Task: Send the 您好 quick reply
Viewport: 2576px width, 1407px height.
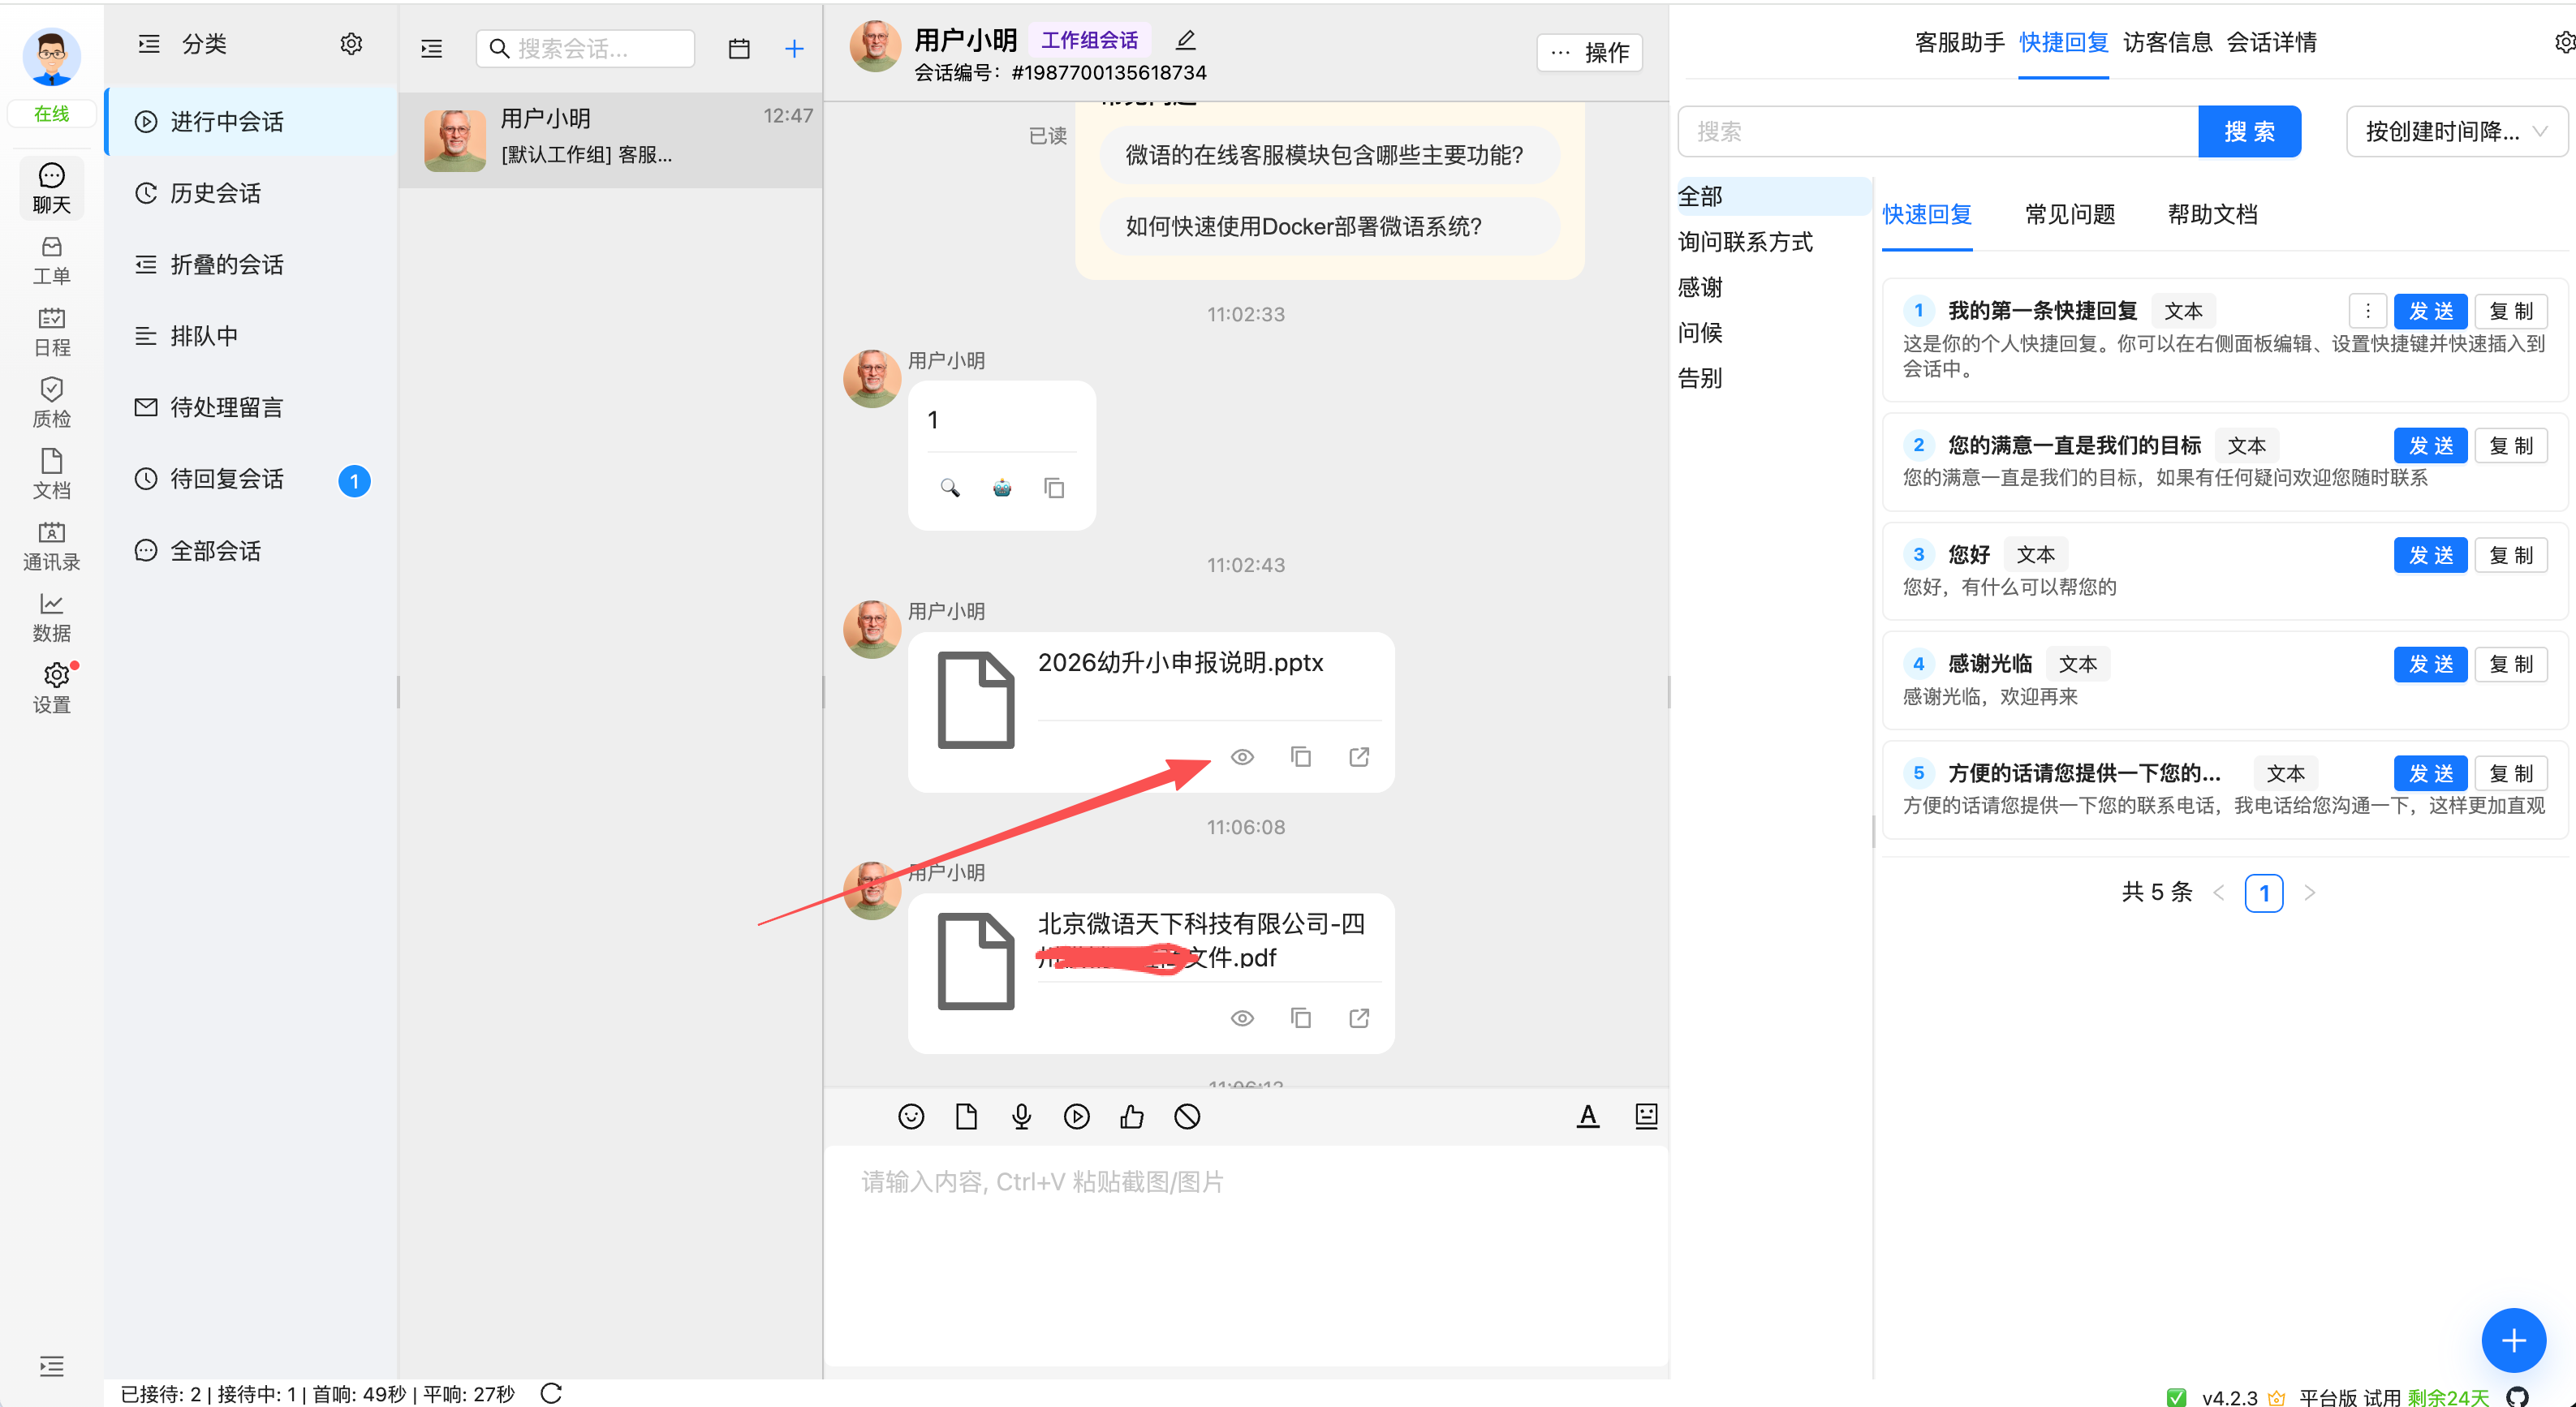Action: click(2430, 555)
